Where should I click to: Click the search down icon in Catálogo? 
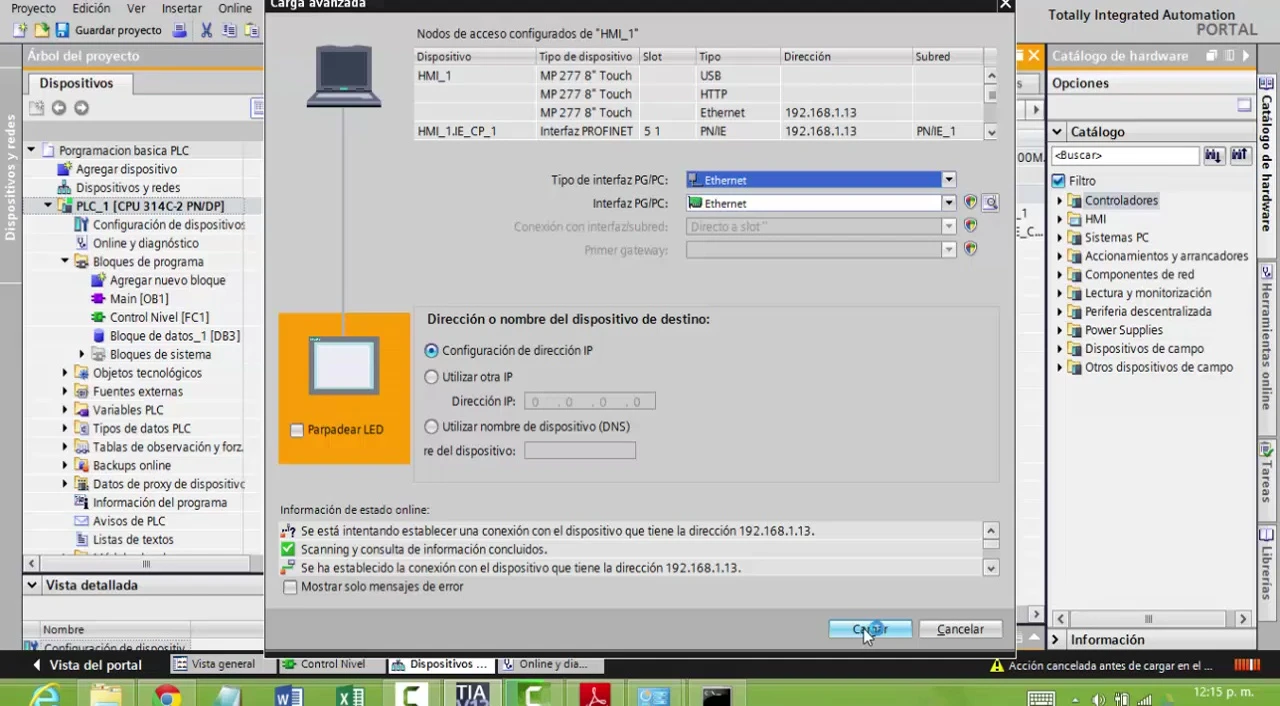pos(1213,155)
